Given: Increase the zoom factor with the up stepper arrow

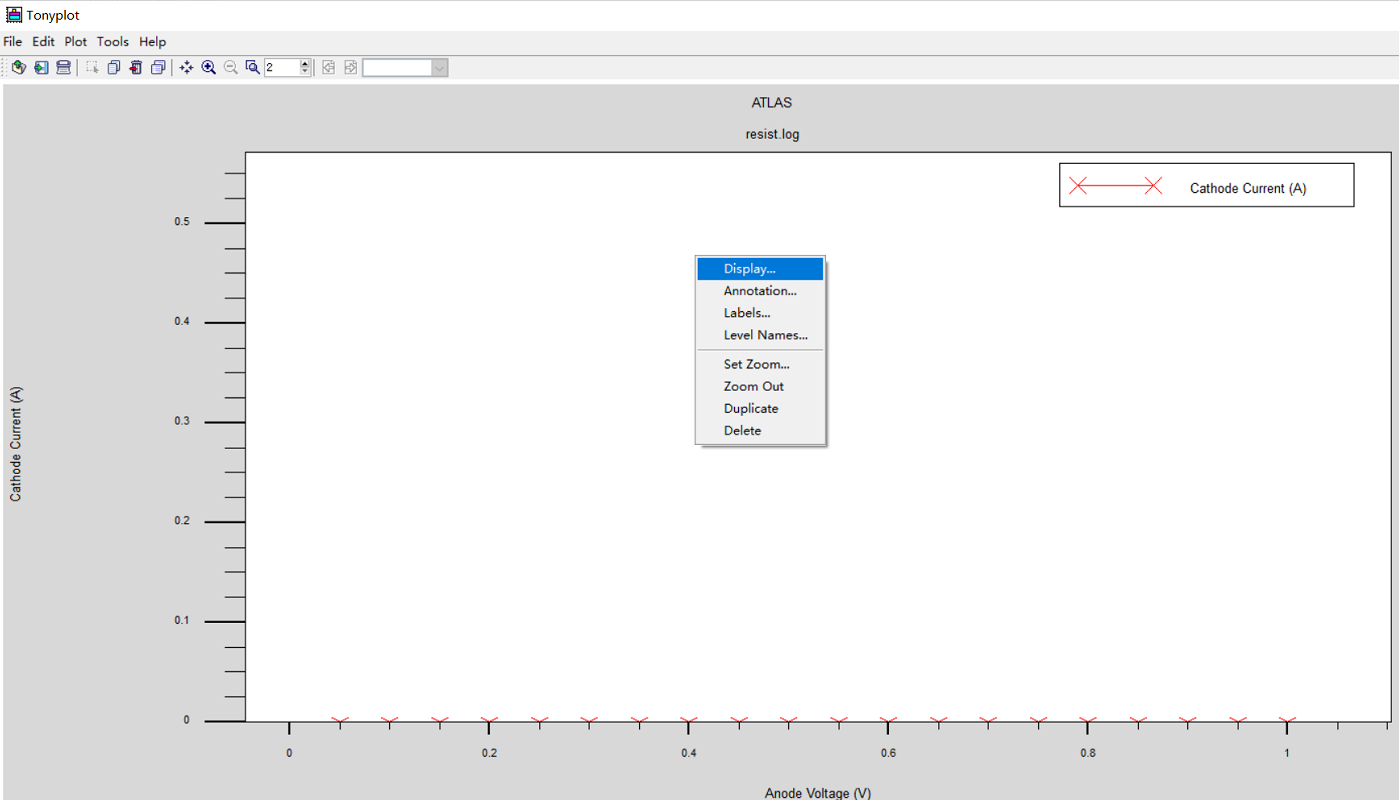Looking at the screenshot, I should (304, 63).
